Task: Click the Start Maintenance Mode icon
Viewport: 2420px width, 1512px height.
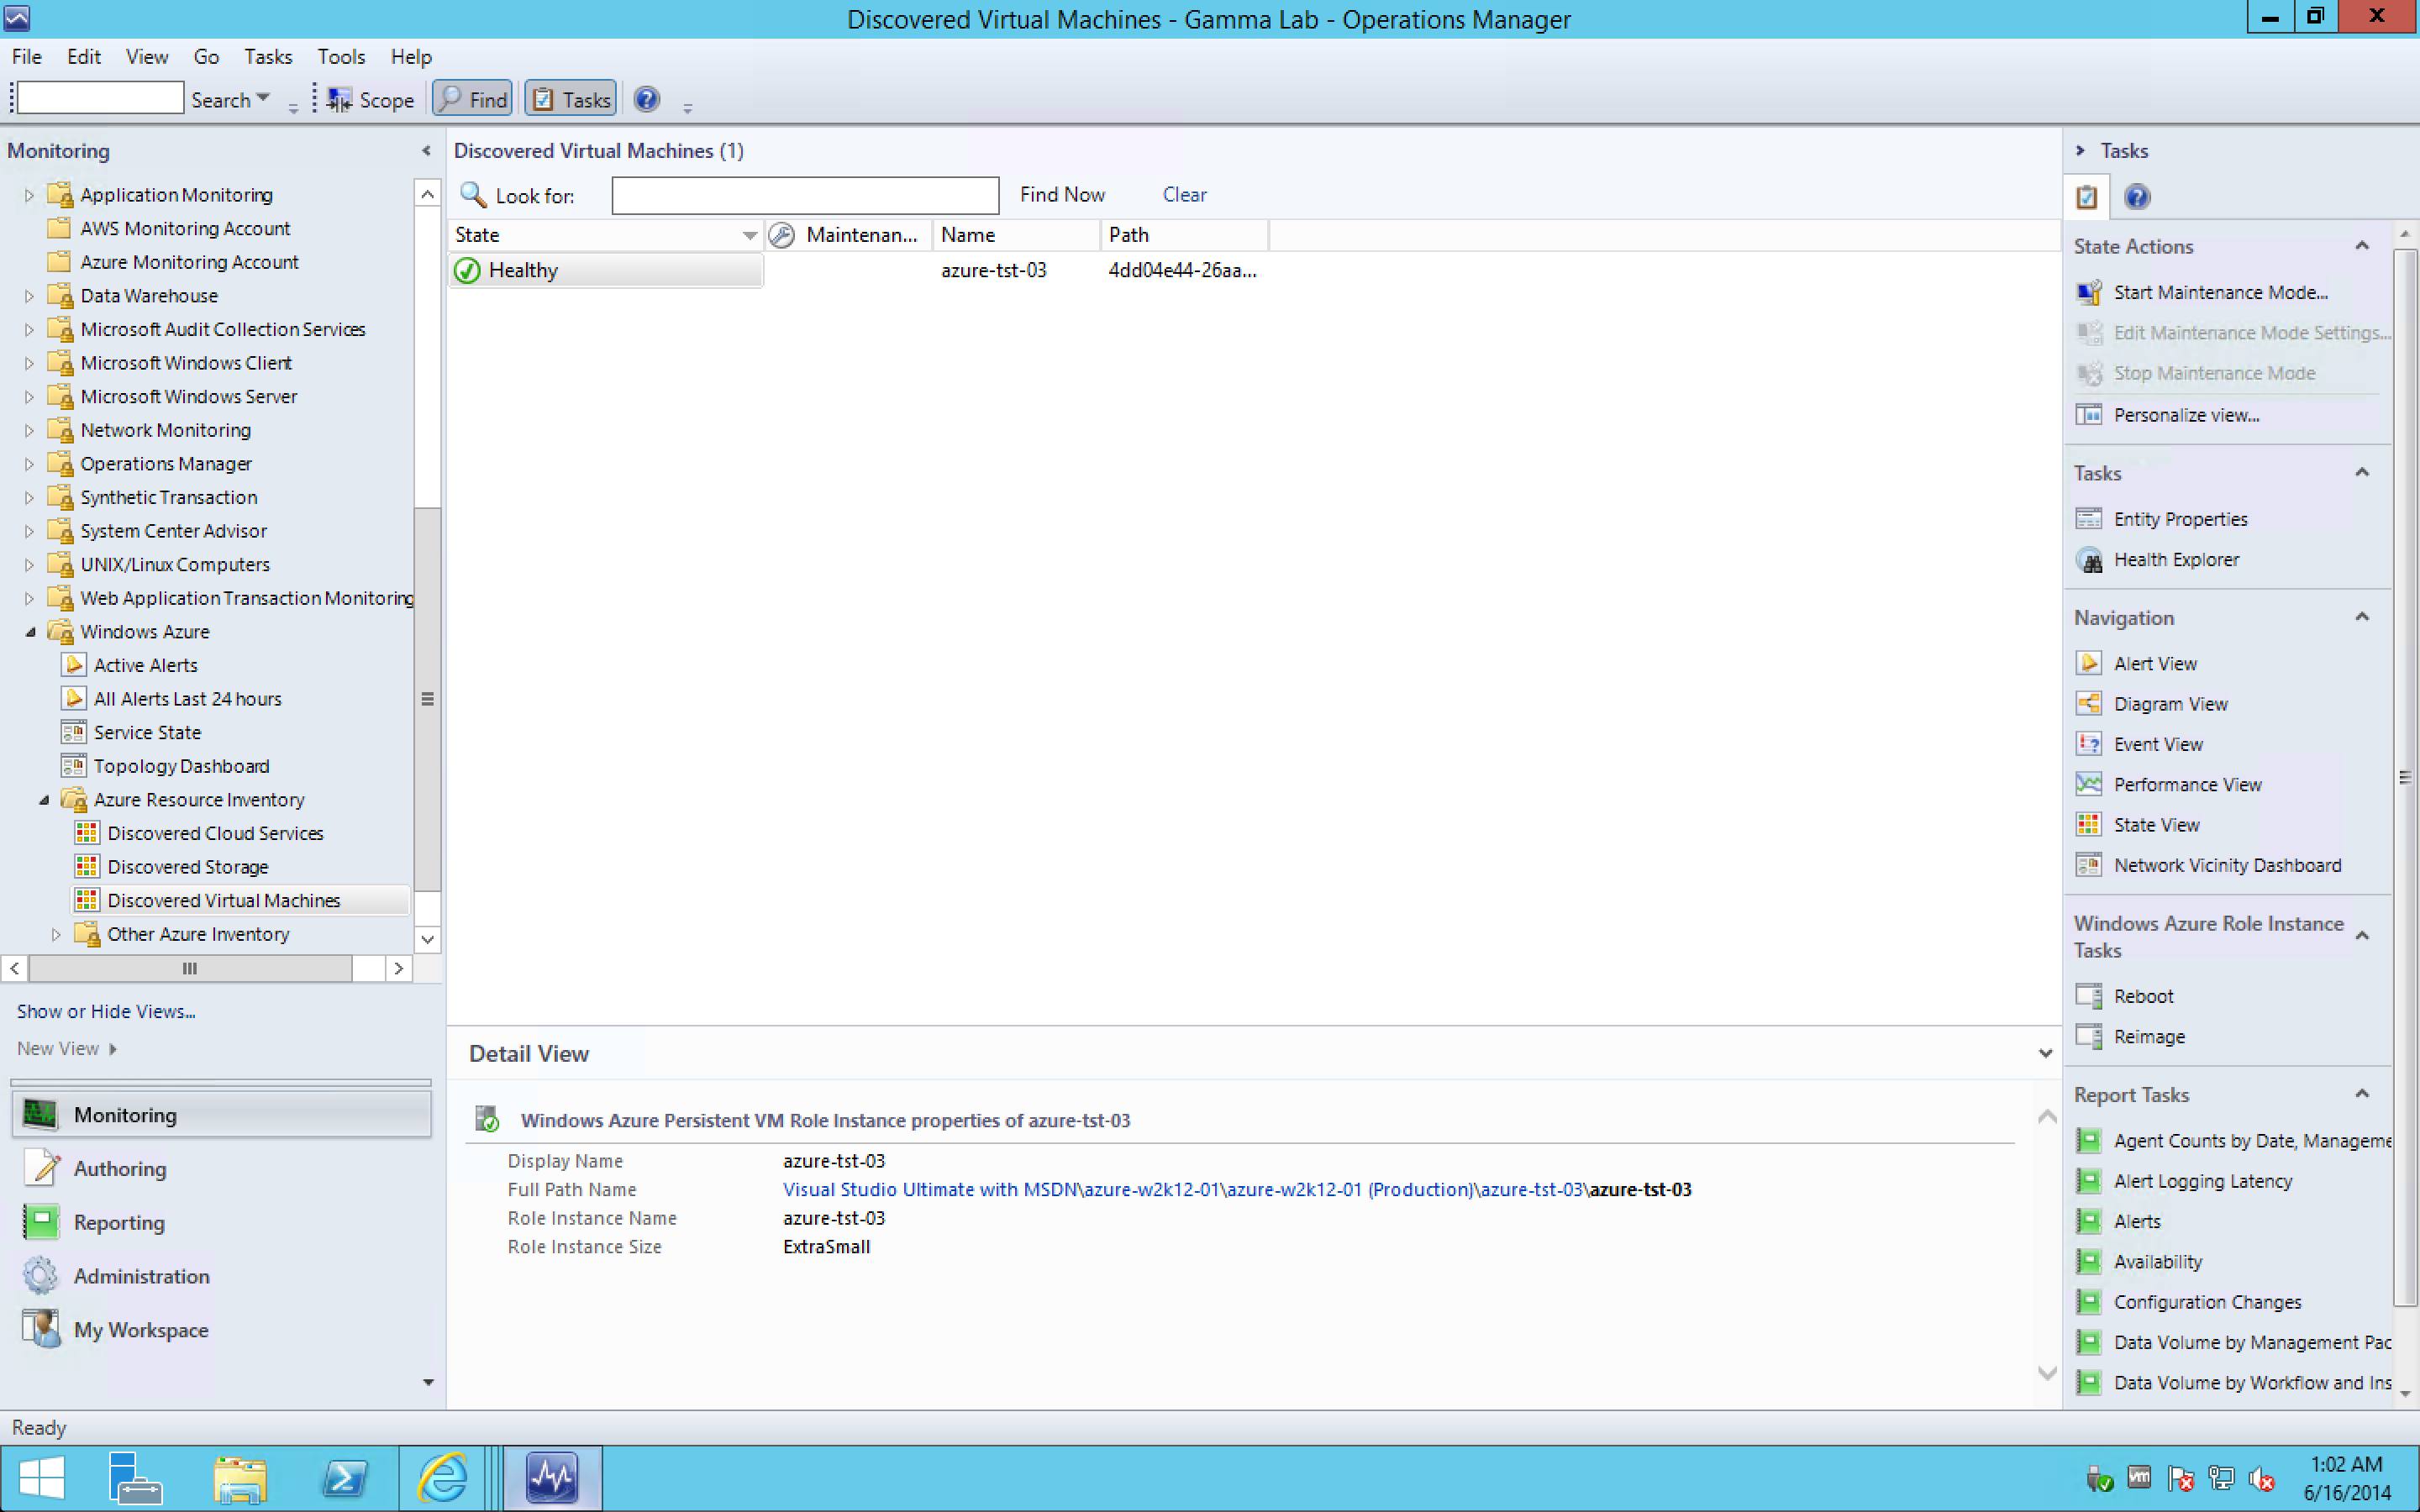Action: [2089, 292]
